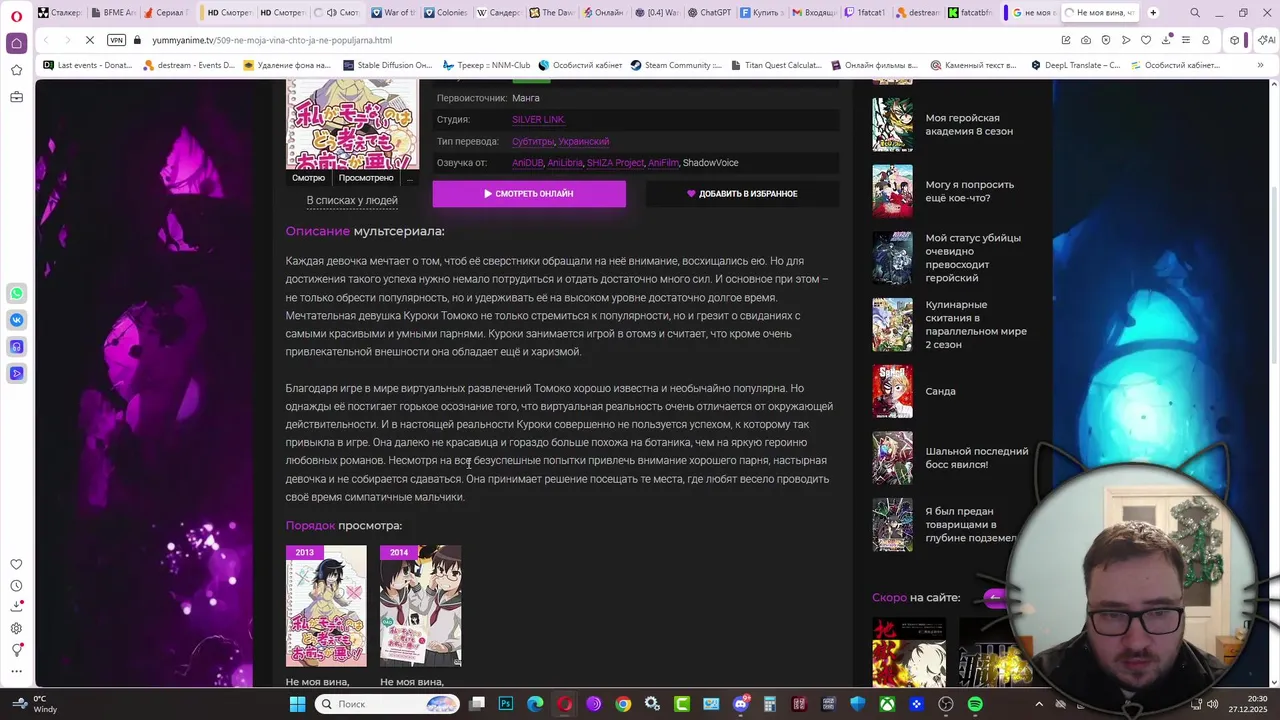Click the taskbar Поиск search box
The height and width of the screenshot is (720, 1280).
(388, 704)
